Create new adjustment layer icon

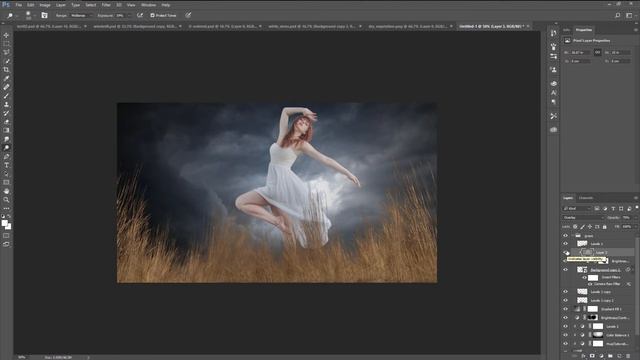[601, 356]
